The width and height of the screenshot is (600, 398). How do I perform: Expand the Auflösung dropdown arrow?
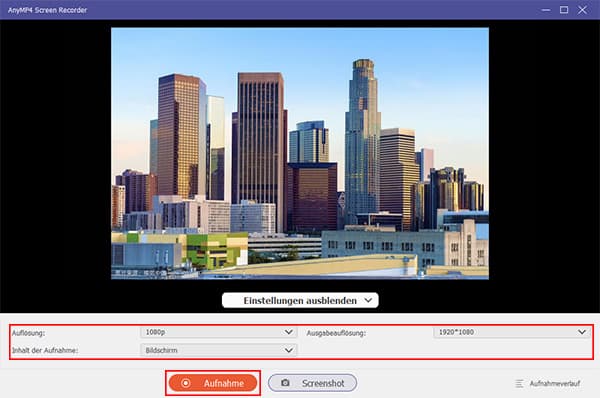[289, 332]
